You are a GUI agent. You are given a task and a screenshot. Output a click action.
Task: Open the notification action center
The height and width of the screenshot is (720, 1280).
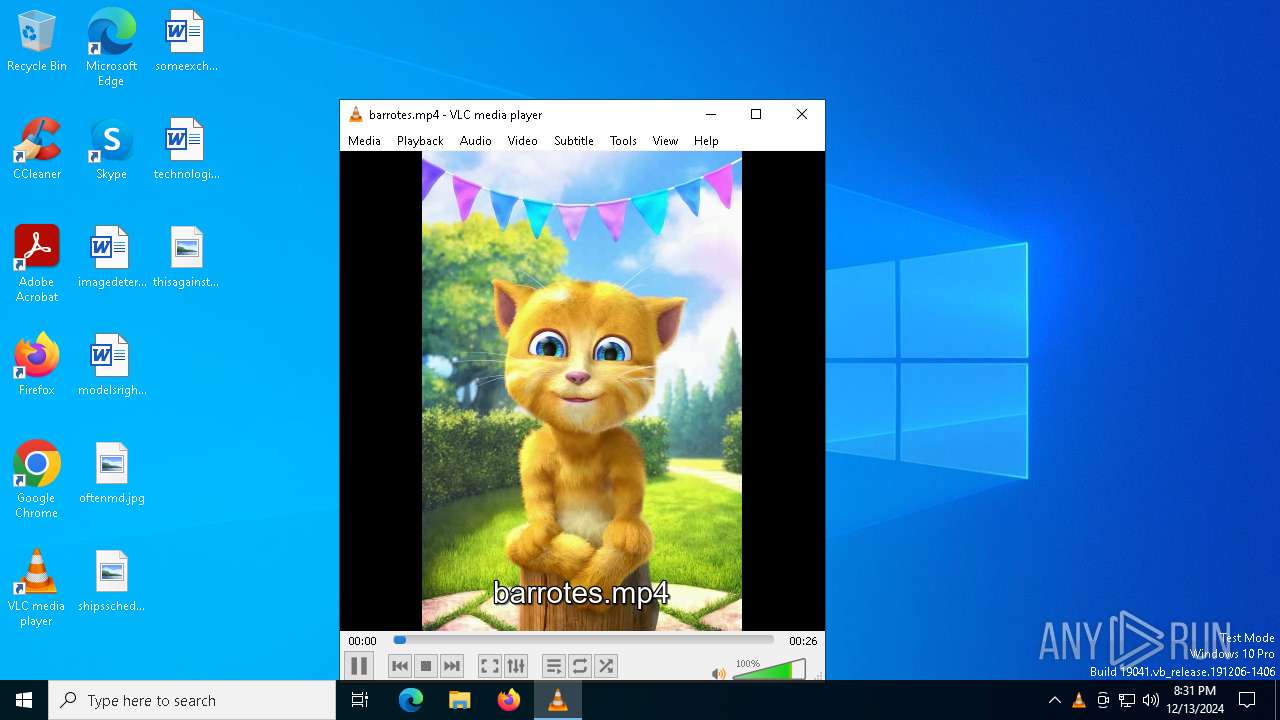point(1247,700)
